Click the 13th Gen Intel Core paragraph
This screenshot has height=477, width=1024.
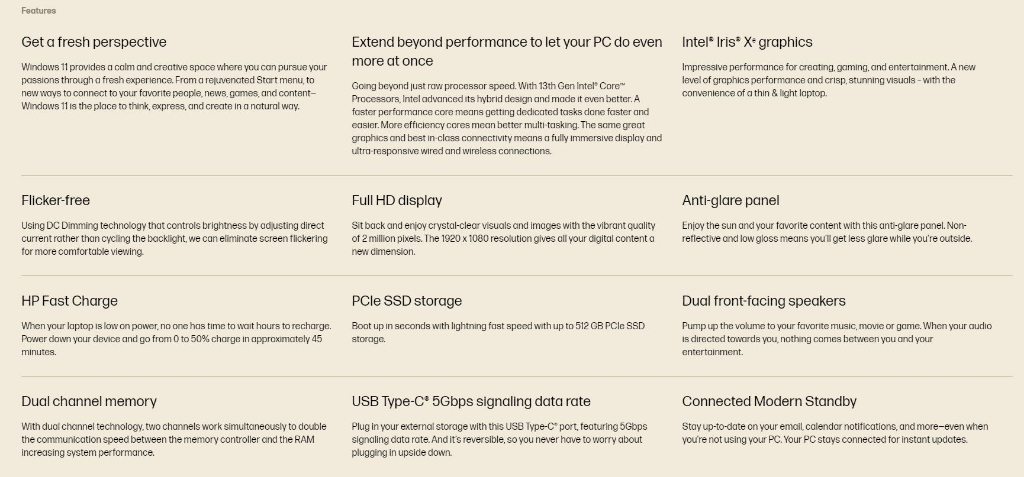tap(507, 118)
